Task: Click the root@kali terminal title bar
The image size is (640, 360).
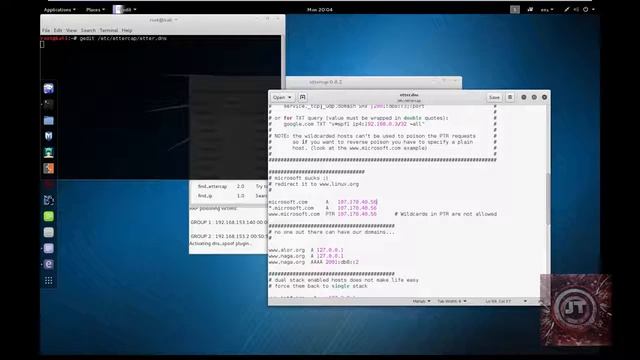Action: (x=162, y=20)
